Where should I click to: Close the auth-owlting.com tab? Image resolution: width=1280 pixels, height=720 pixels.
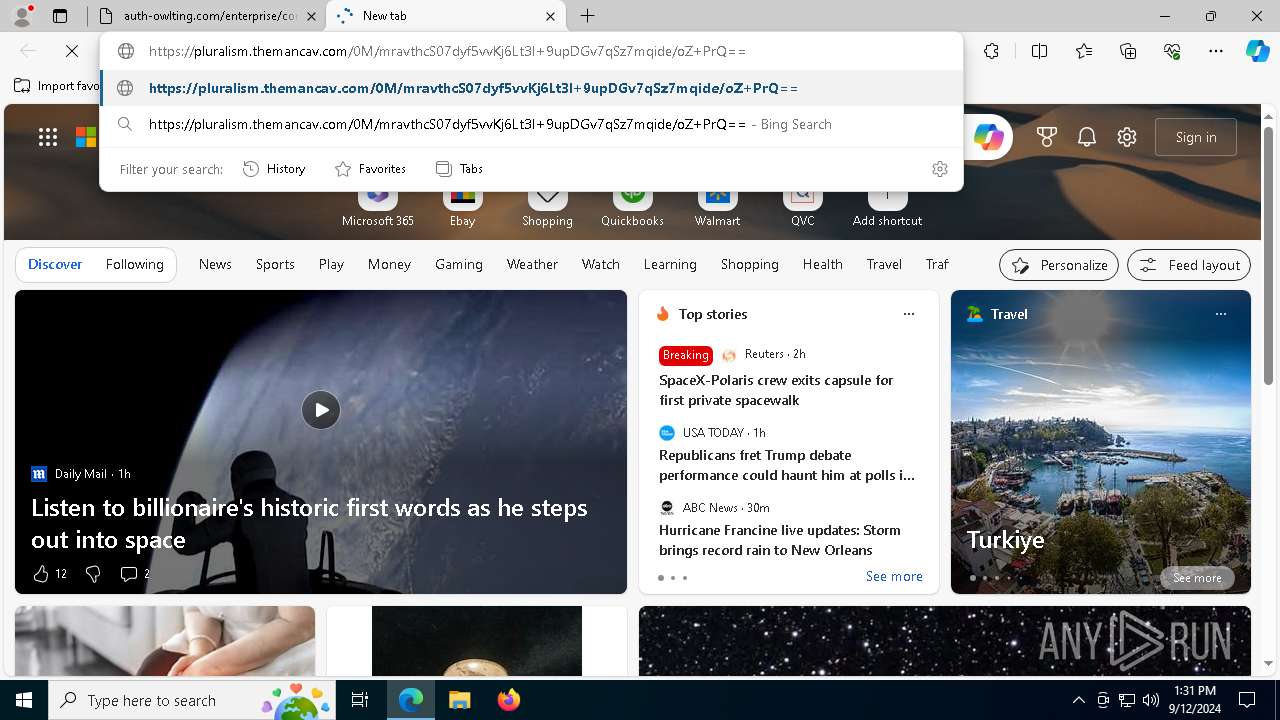[x=312, y=16]
